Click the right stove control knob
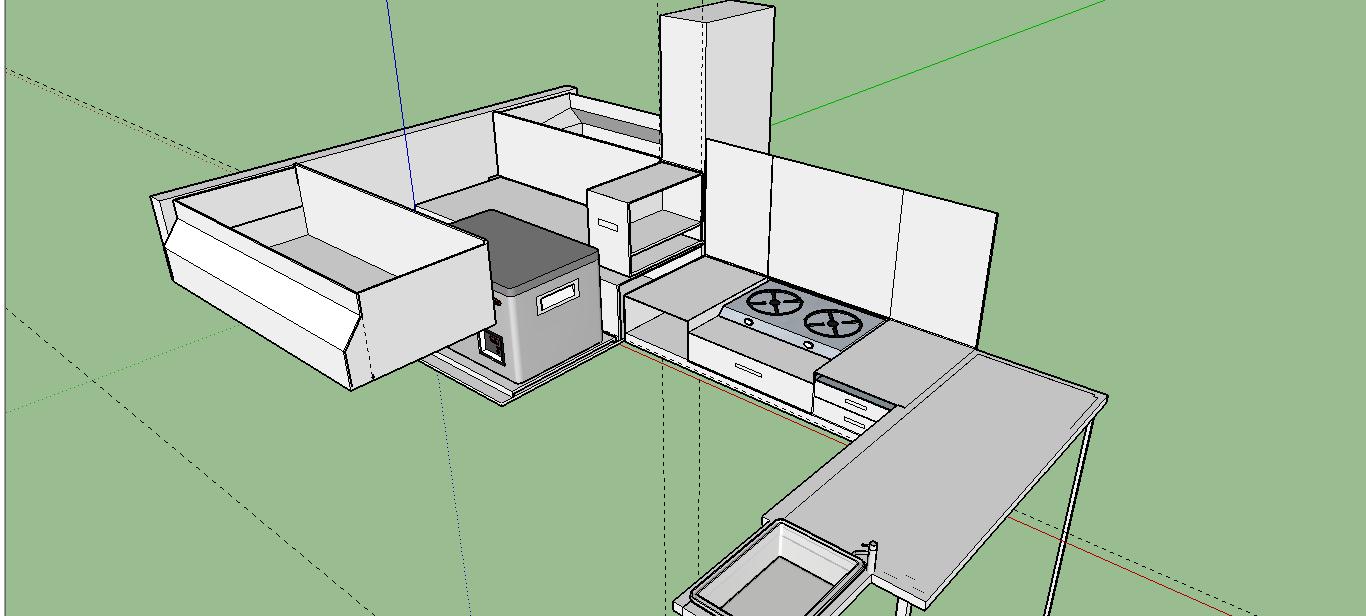Viewport: 1366px width, 616px height. (808, 345)
